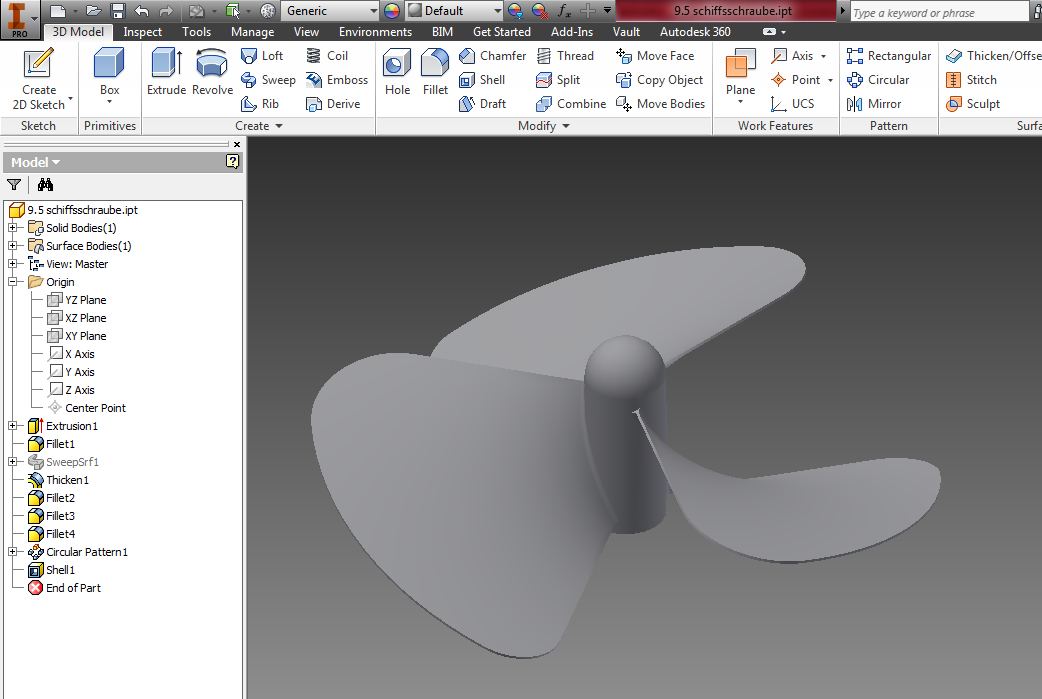This screenshot has height=699, width=1042.
Task: Select the Mirror tool
Action: 874,104
